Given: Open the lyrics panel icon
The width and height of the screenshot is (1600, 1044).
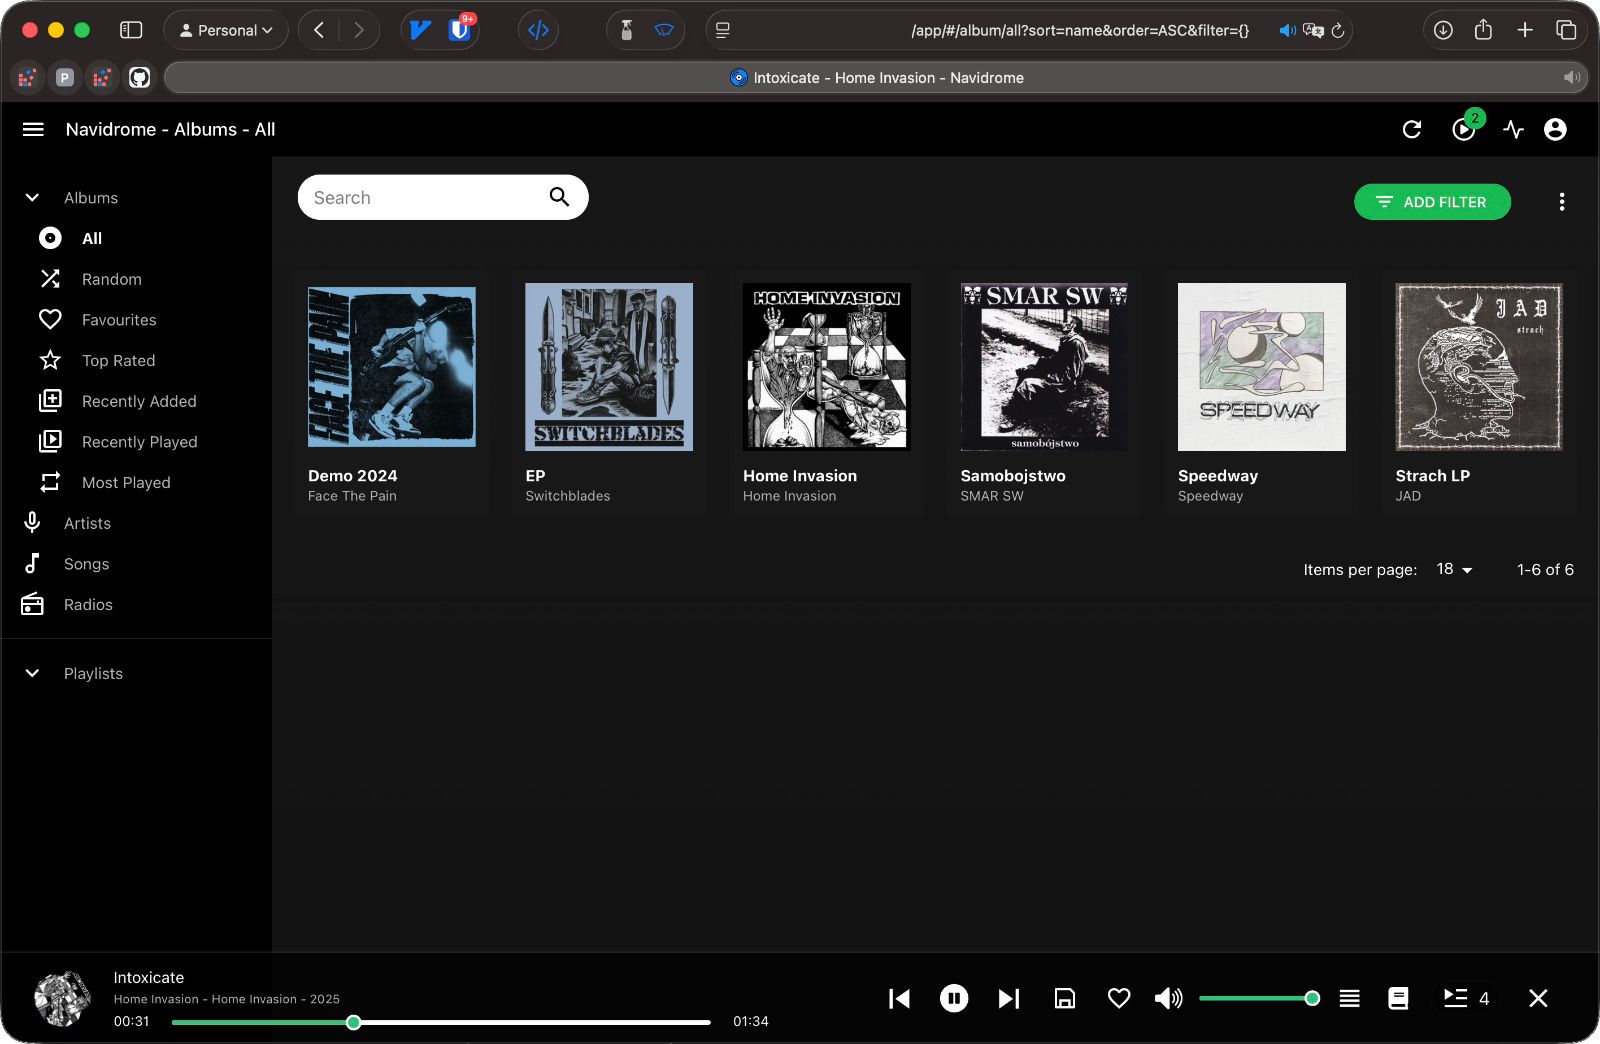Looking at the screenshot, I should pos(1398,998).
